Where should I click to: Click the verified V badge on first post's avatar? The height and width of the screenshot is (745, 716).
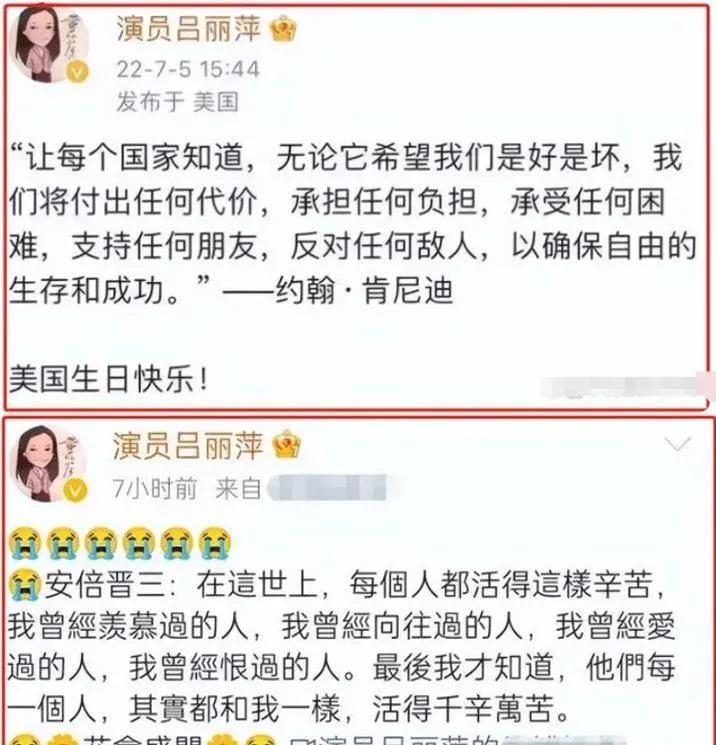click(x=77, y=72)
